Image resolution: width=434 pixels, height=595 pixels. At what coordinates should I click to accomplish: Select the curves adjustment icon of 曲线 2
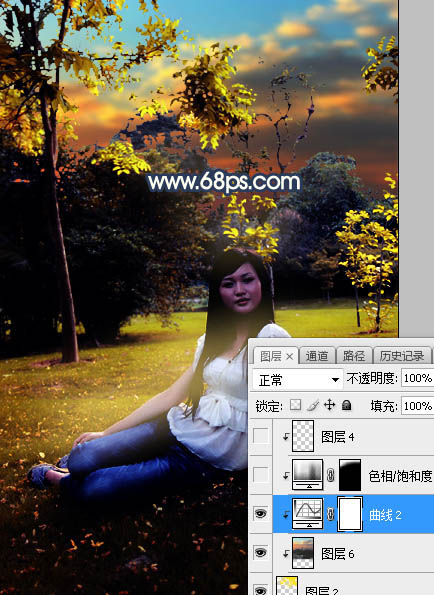[x=308, y=513]
